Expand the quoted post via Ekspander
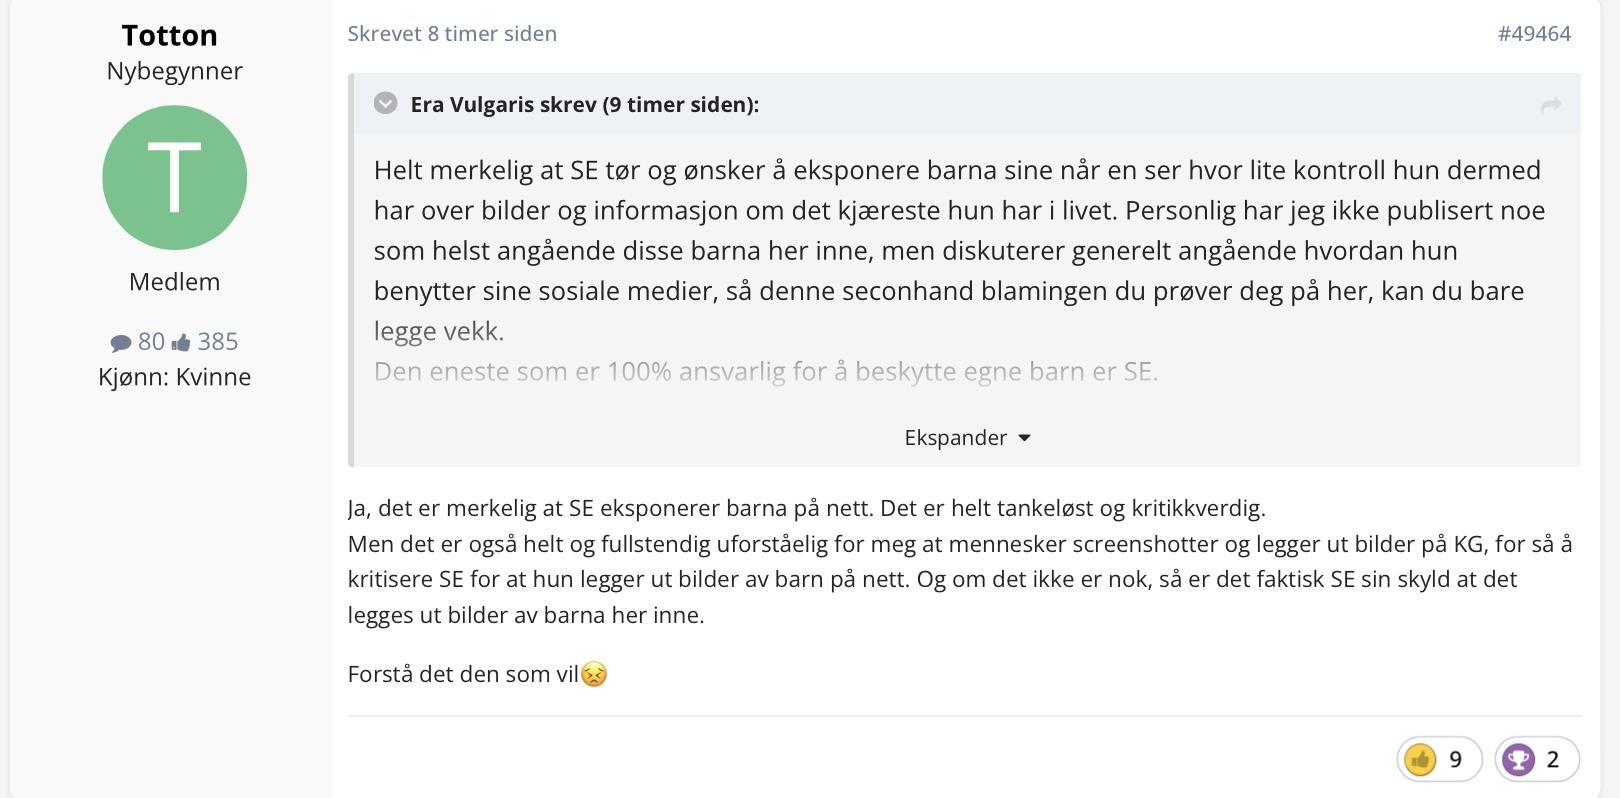The image size is (1620, 798). (x=956, y=438)
